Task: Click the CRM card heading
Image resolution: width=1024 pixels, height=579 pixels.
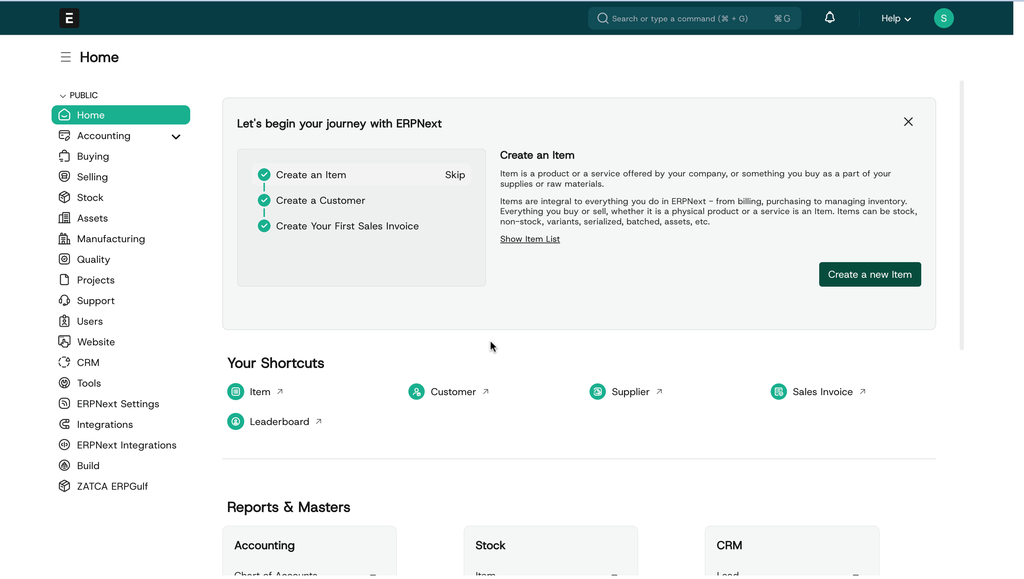Action: pyautogui.click(x=729, y=545)
